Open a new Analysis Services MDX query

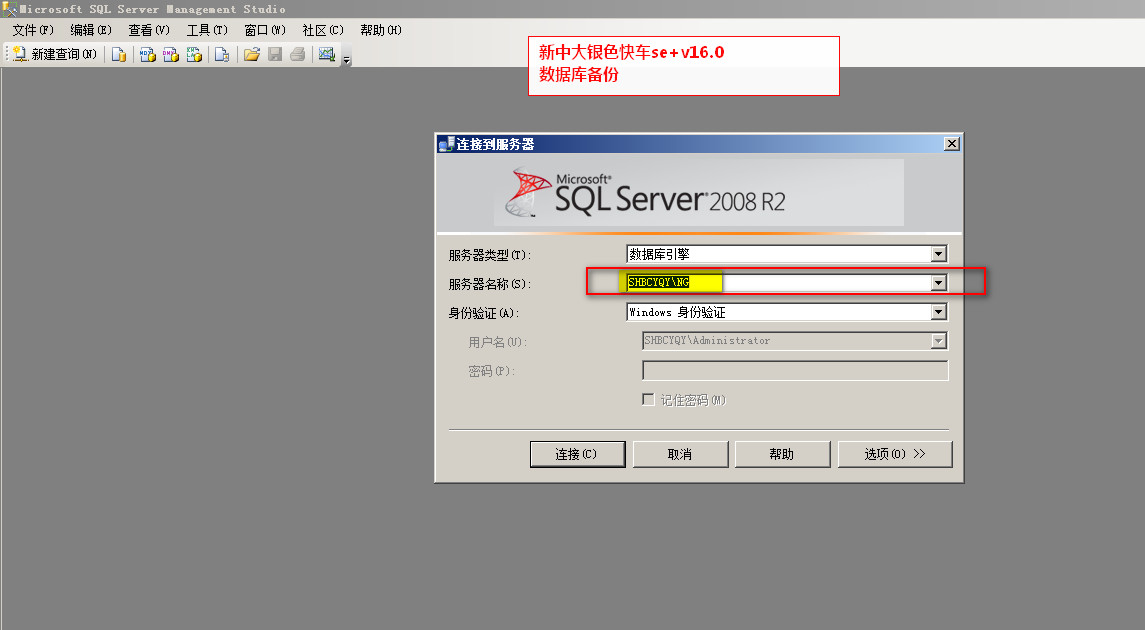pos(147,54)
